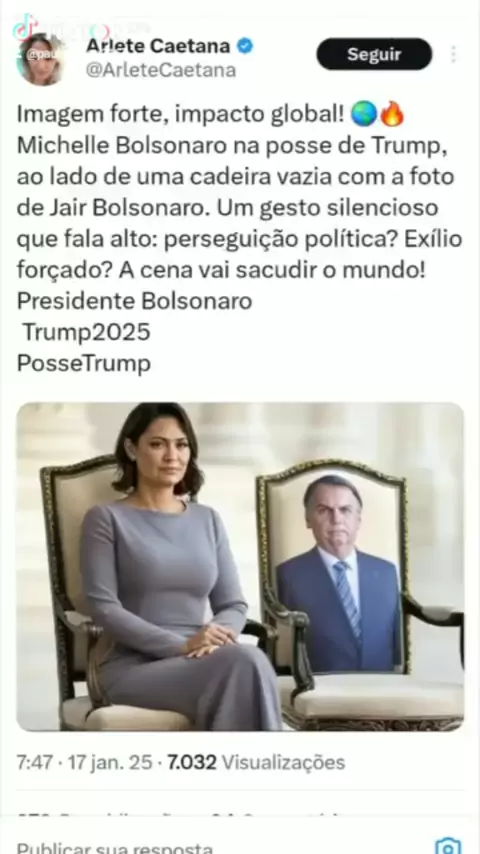Open Arlete Caetana's profile avatar

pyautogui.click(x=41, y=59)
